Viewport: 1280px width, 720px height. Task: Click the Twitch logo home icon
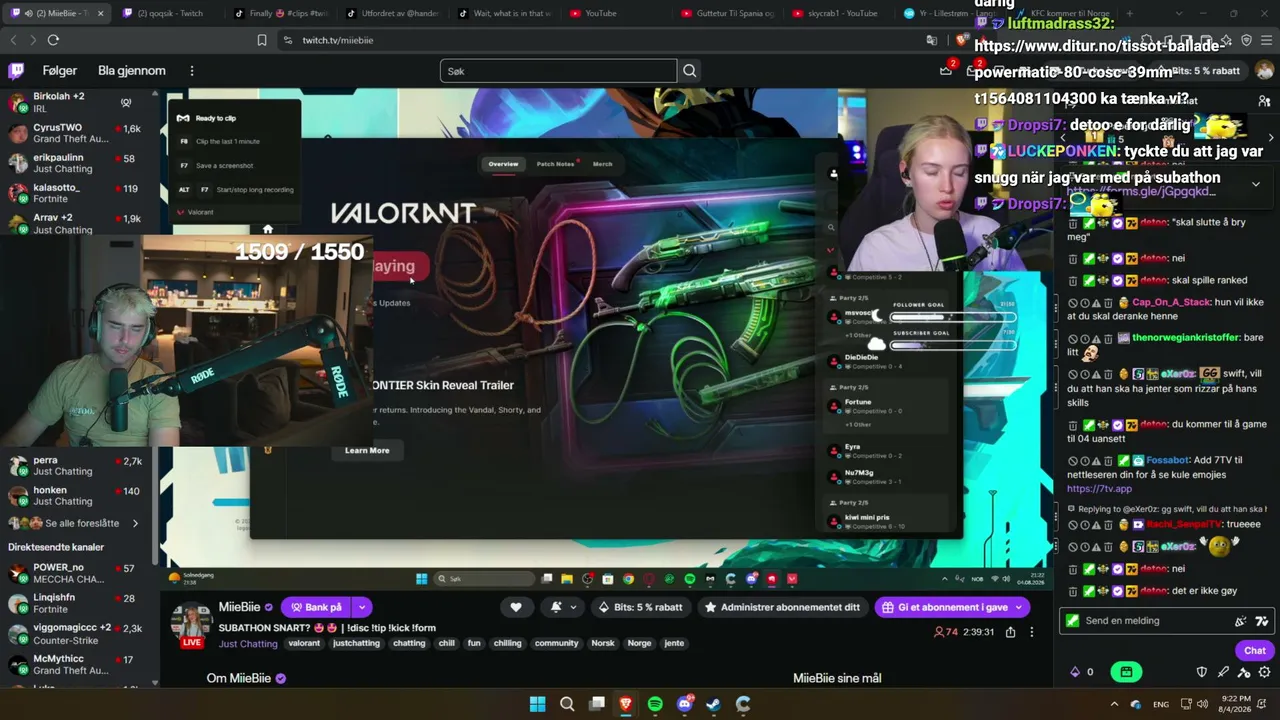pyautogui.click(x=16, y=71)
